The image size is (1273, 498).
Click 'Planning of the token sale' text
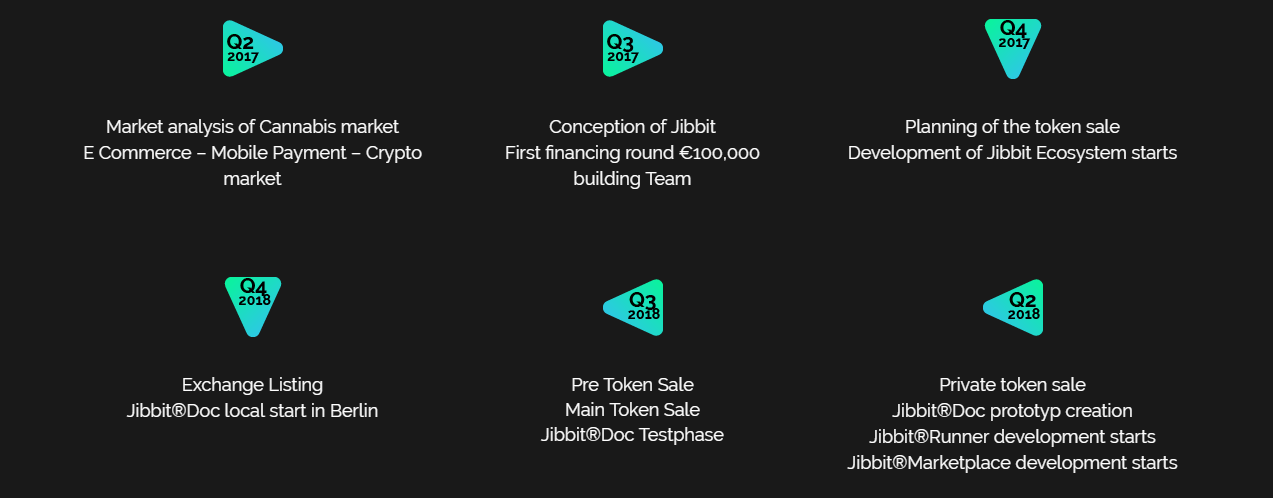click(1012, 127)
